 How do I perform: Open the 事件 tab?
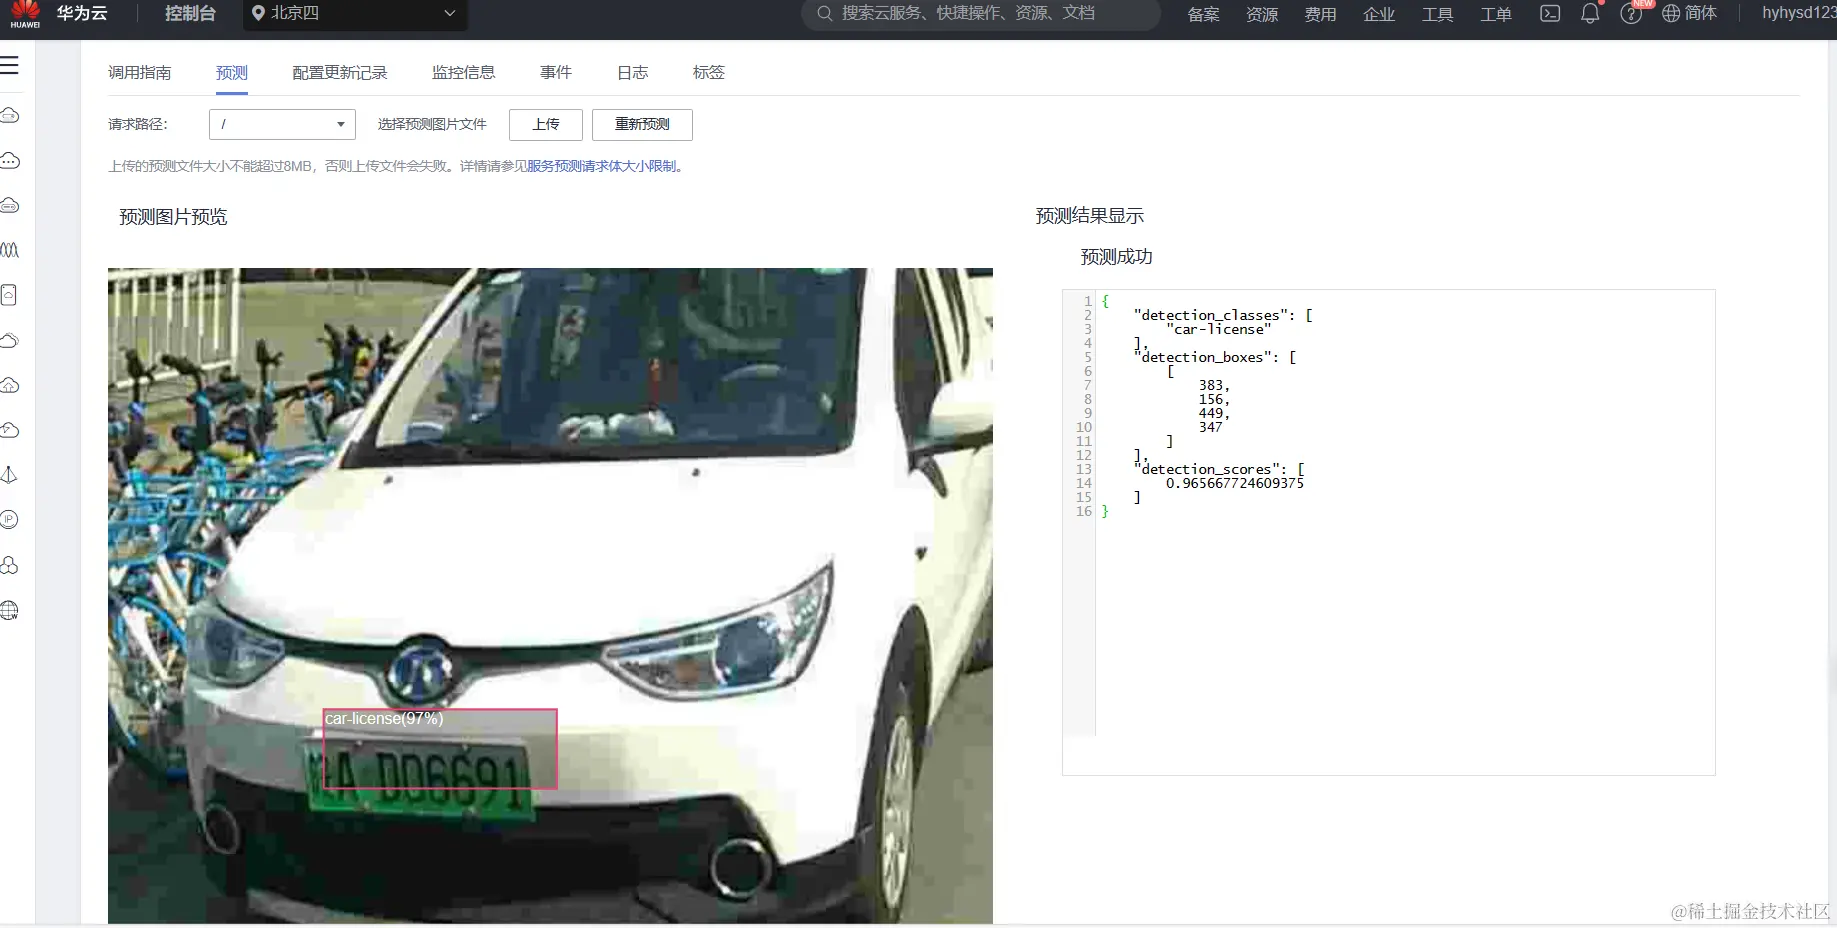[556, 72]
